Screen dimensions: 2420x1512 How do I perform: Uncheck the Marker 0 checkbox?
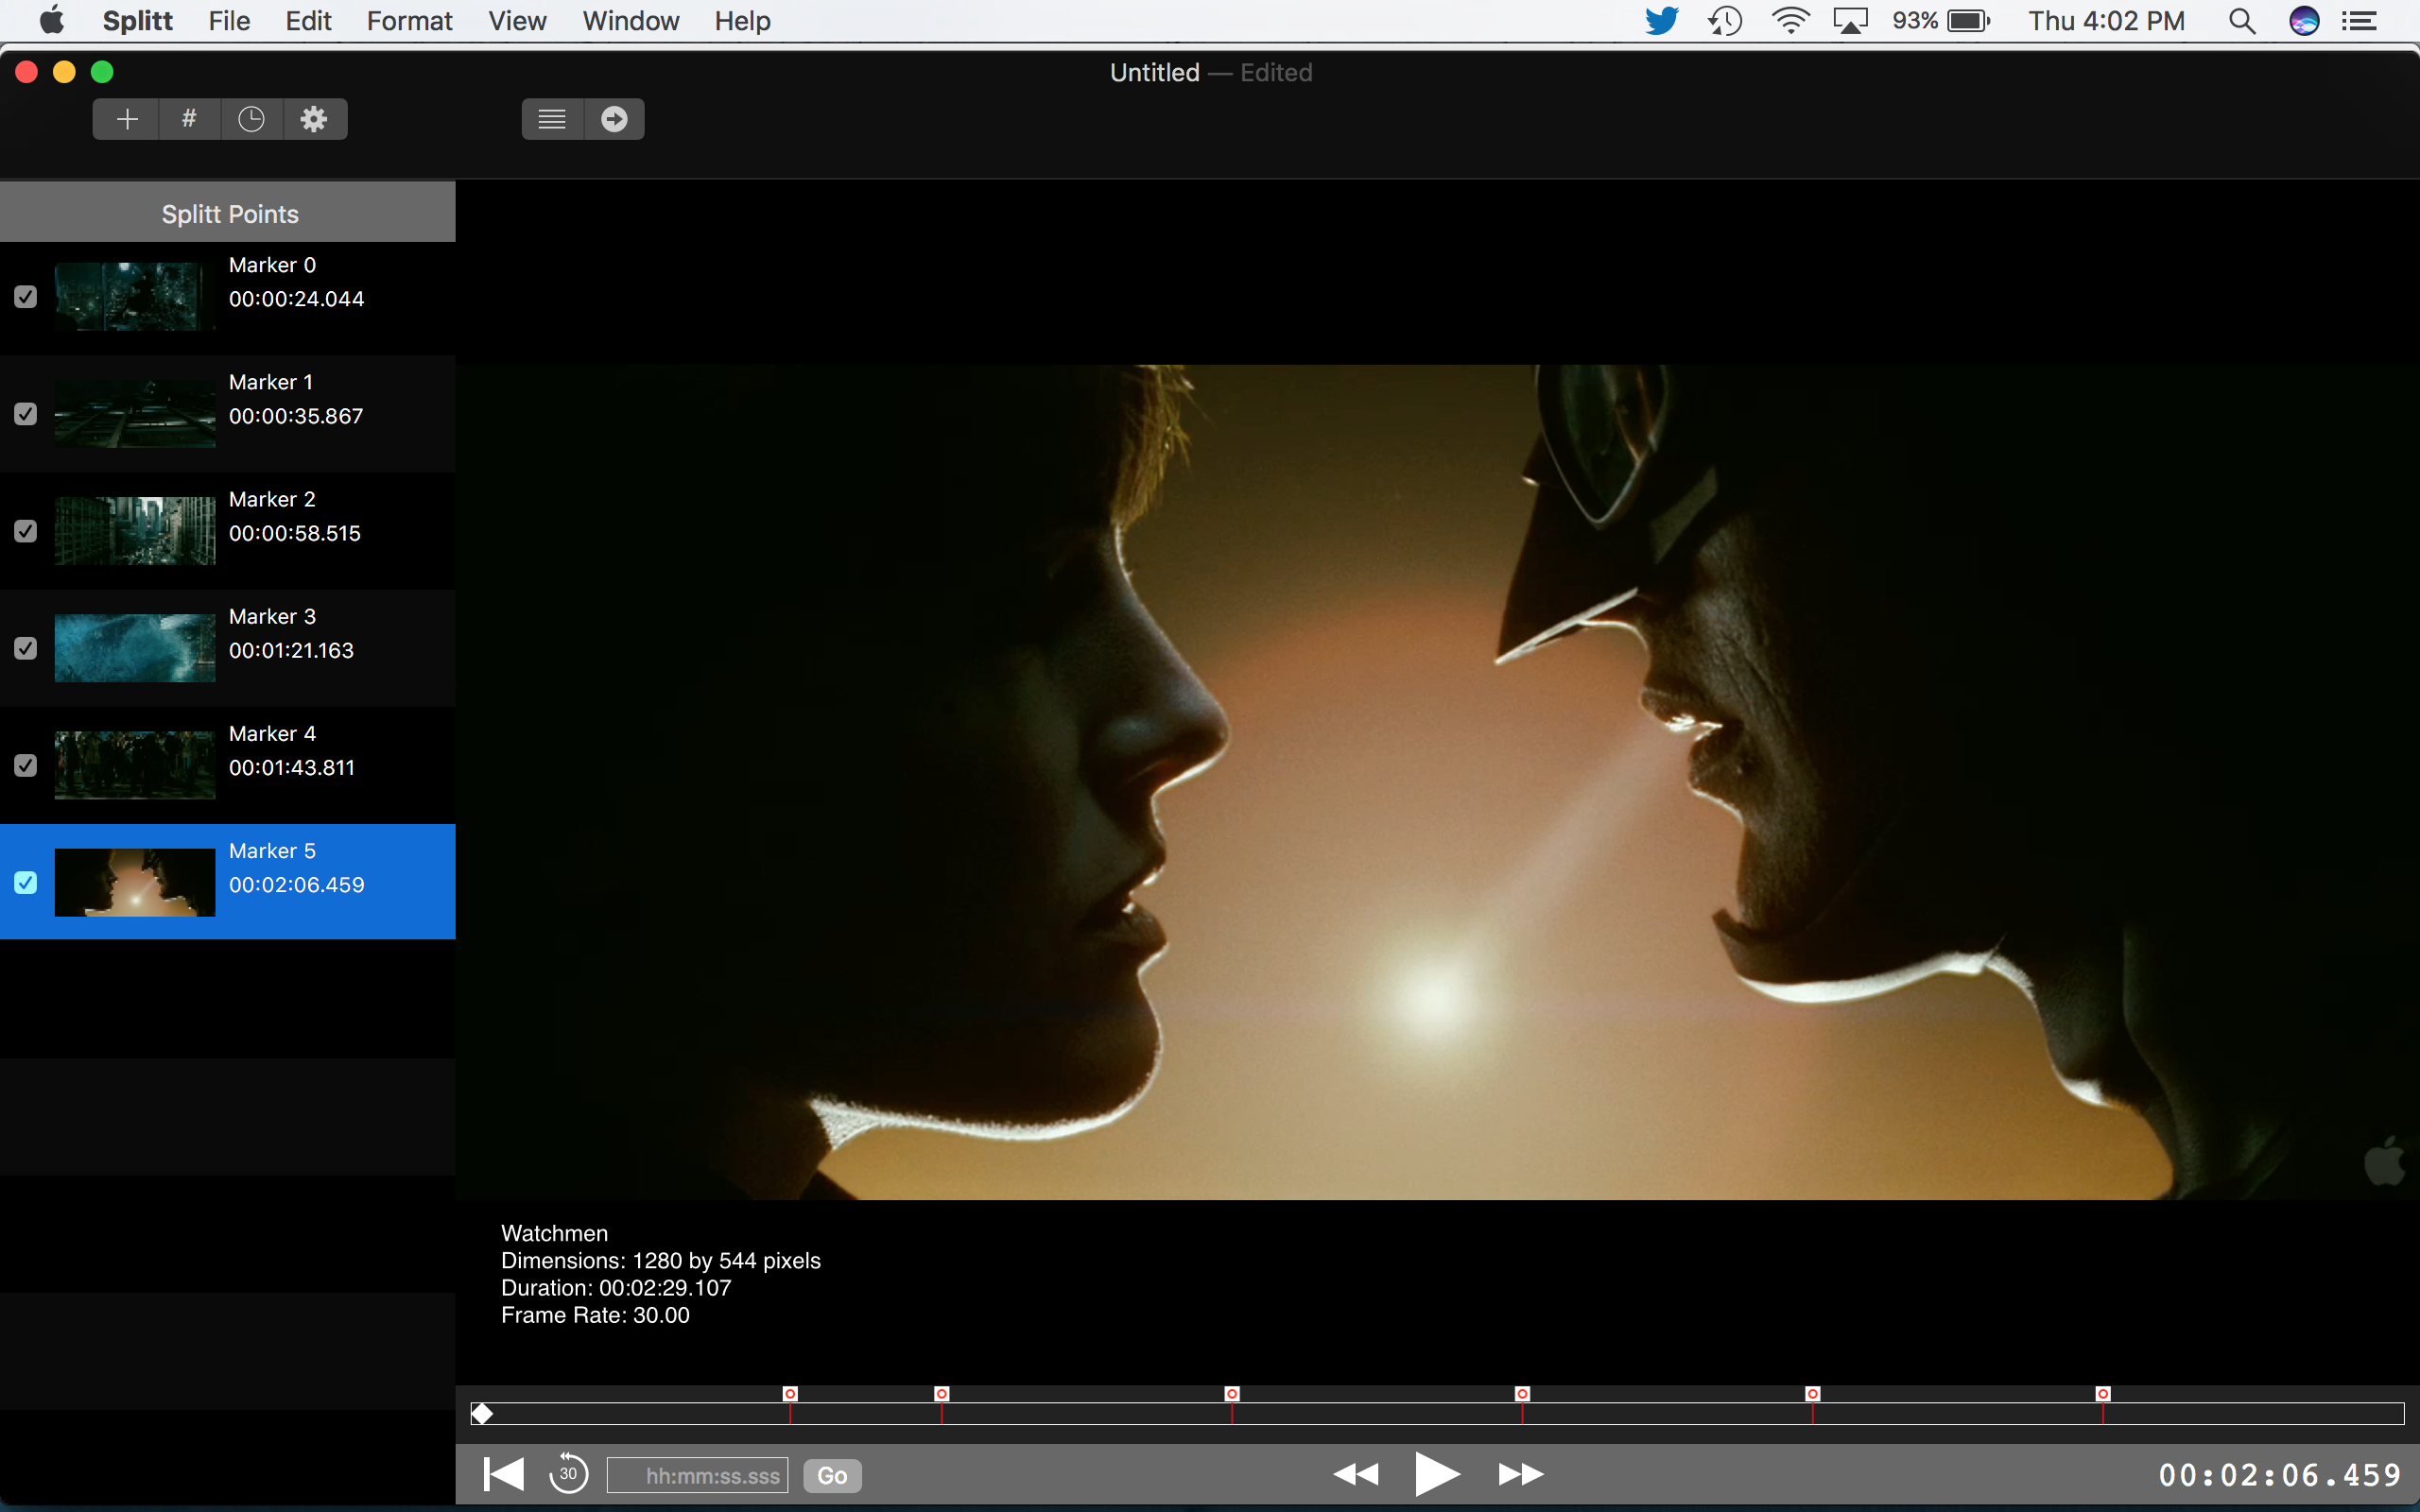pyautogui.click(x=26, y=297)
